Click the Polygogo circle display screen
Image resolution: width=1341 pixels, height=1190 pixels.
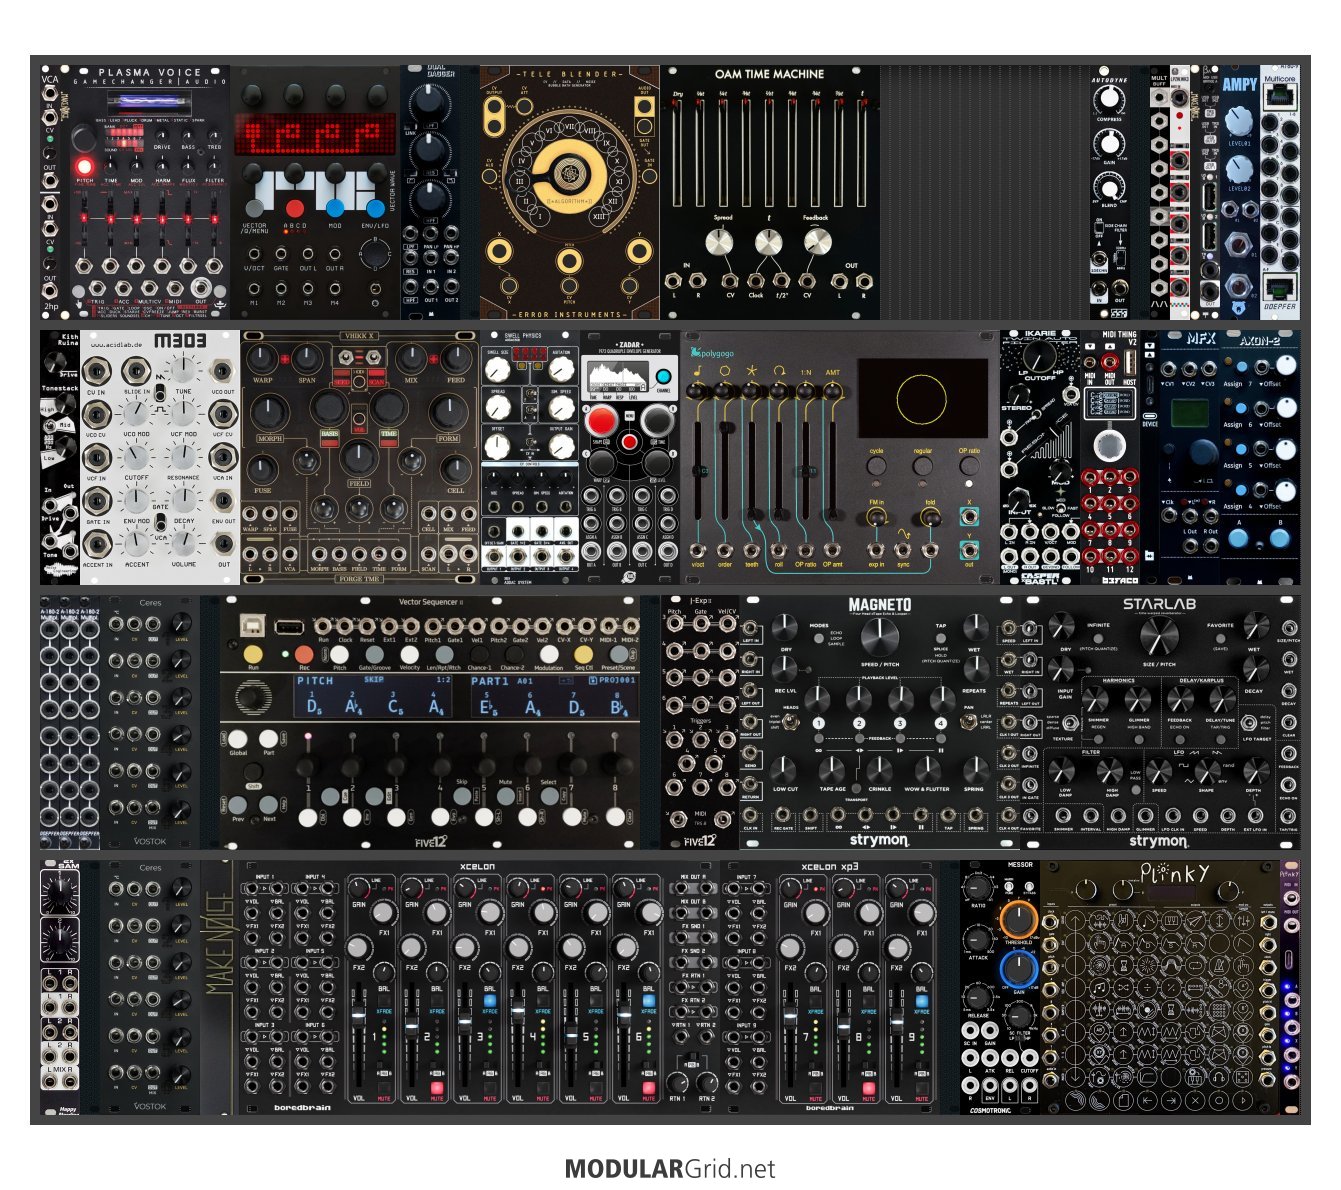921,399
